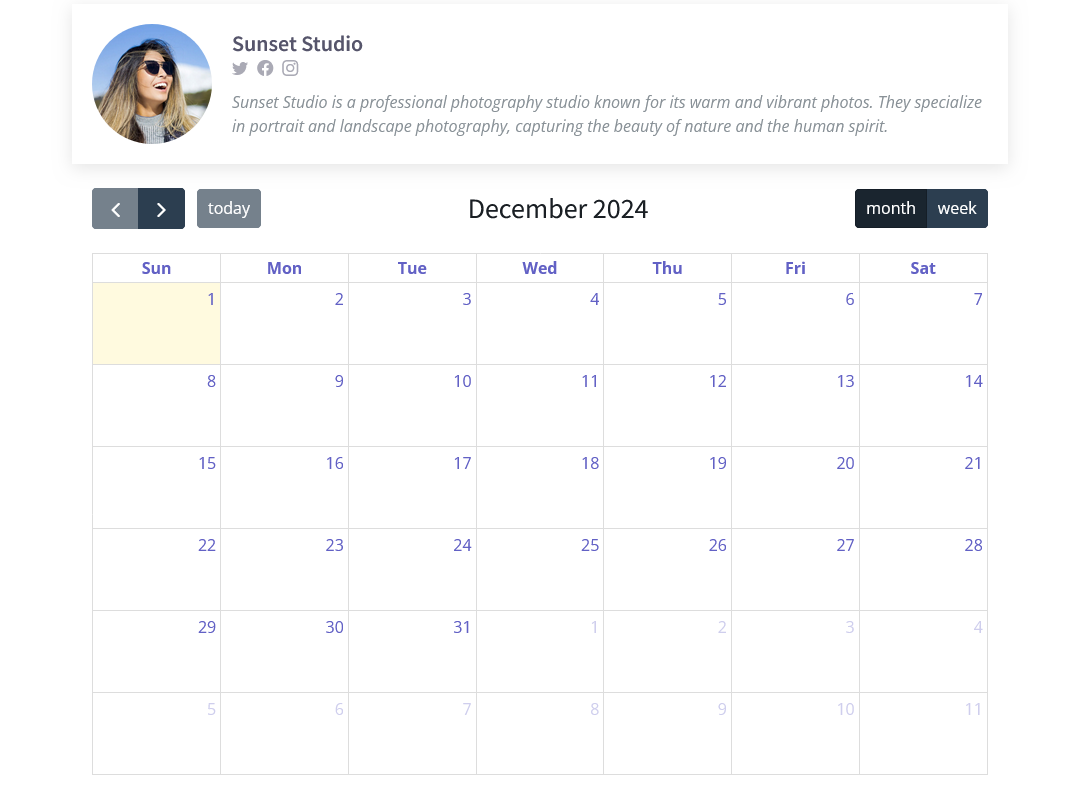Click the Wed column header
The height and width of the screenshot is (796, 1080).
540,268
